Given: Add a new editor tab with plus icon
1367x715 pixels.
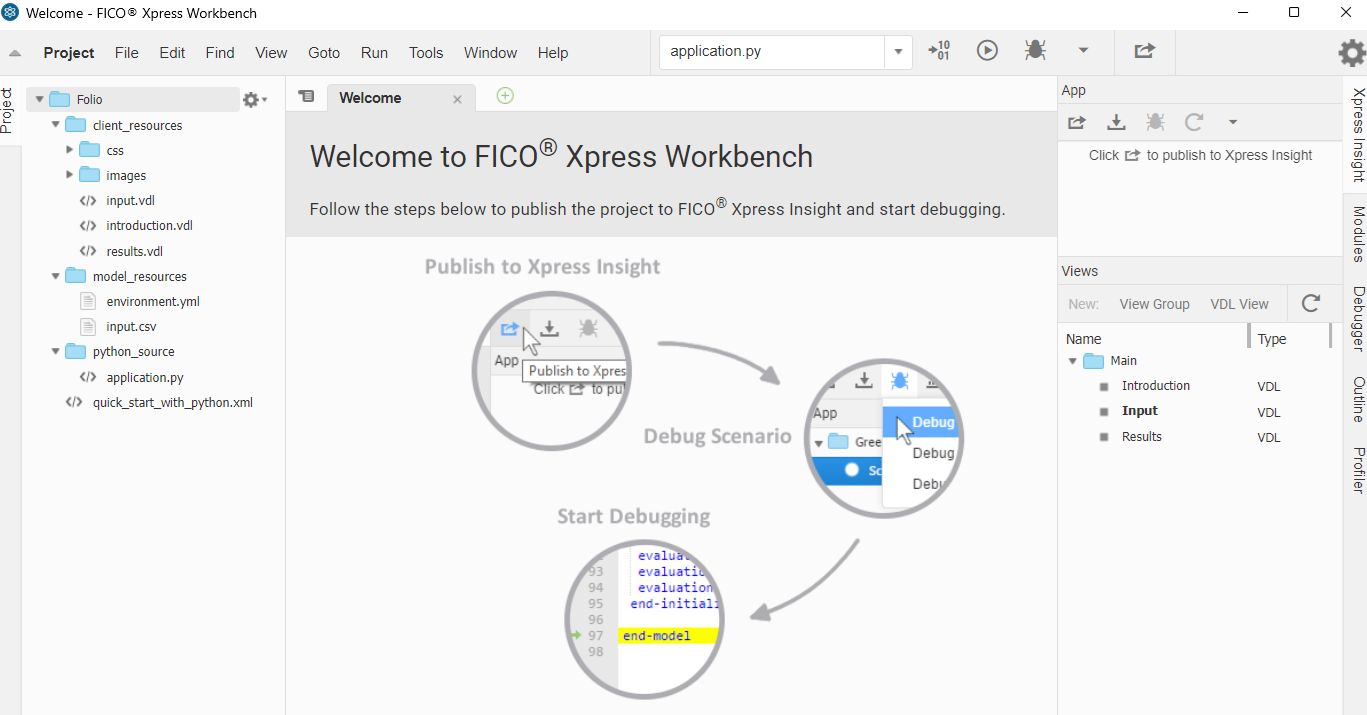Looking at the screenshot, I should point(505,96).
